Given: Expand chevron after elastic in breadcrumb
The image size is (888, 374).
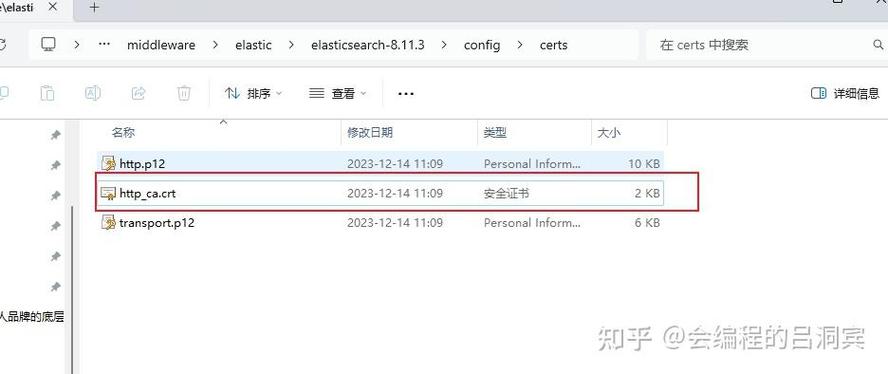Looking at the screenshot, I should pyautogui.click(x=291, y=45).
